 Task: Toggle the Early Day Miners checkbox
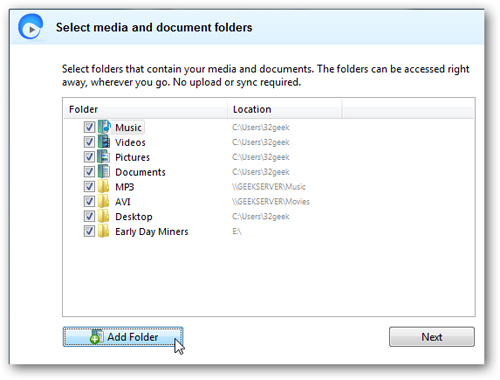point(89,231)
